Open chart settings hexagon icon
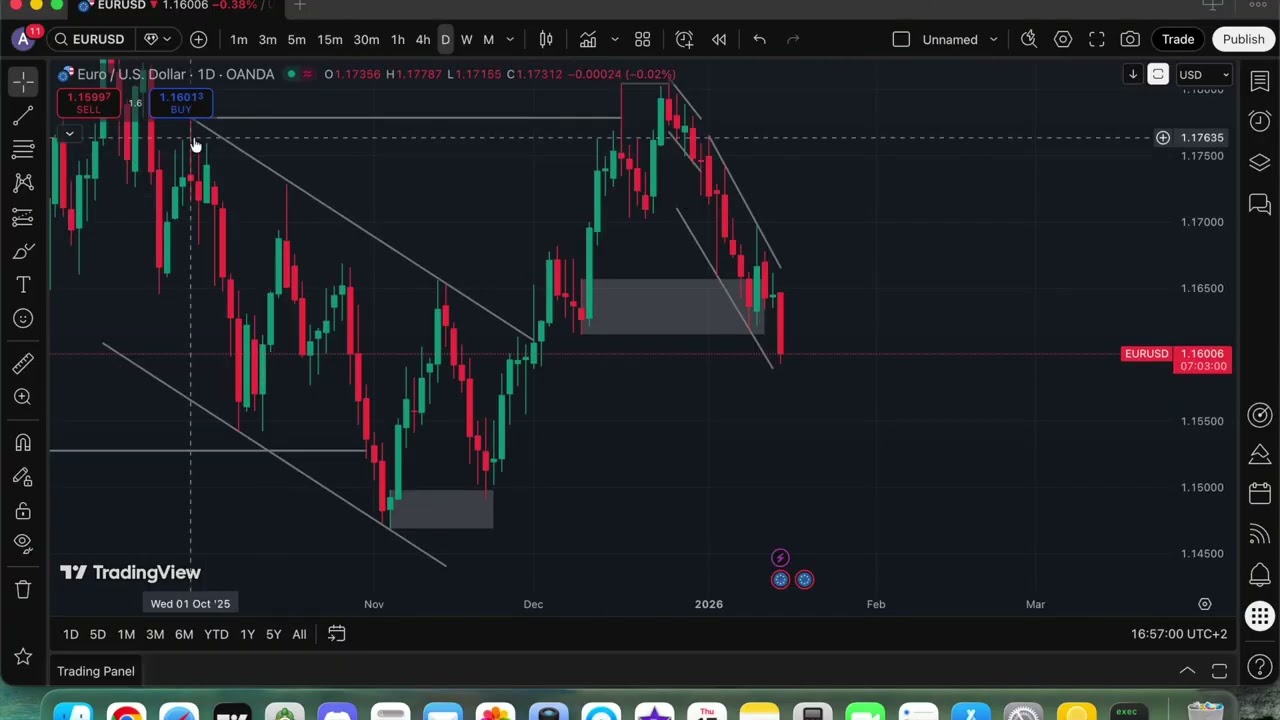The image size is (1280, 720). coord(1063,39)
